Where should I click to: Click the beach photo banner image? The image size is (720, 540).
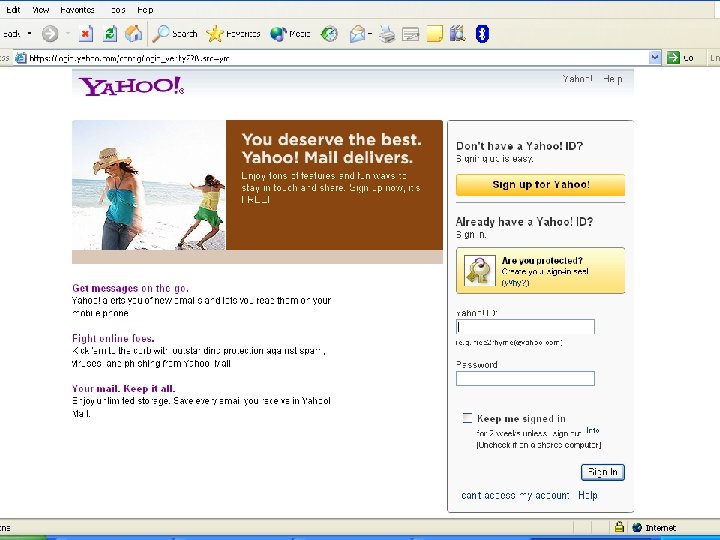coord(149,185)
